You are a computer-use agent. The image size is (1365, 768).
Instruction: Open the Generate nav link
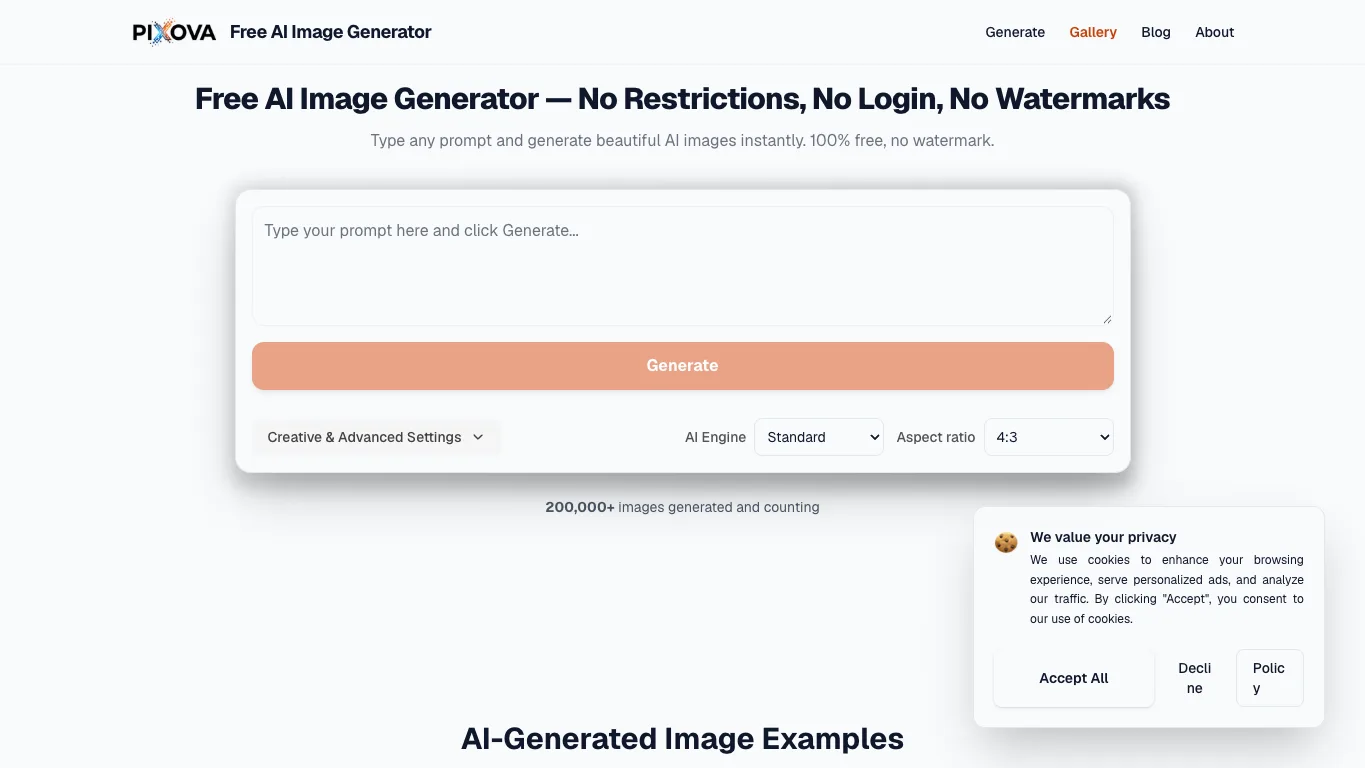[x=1015, y=32]
